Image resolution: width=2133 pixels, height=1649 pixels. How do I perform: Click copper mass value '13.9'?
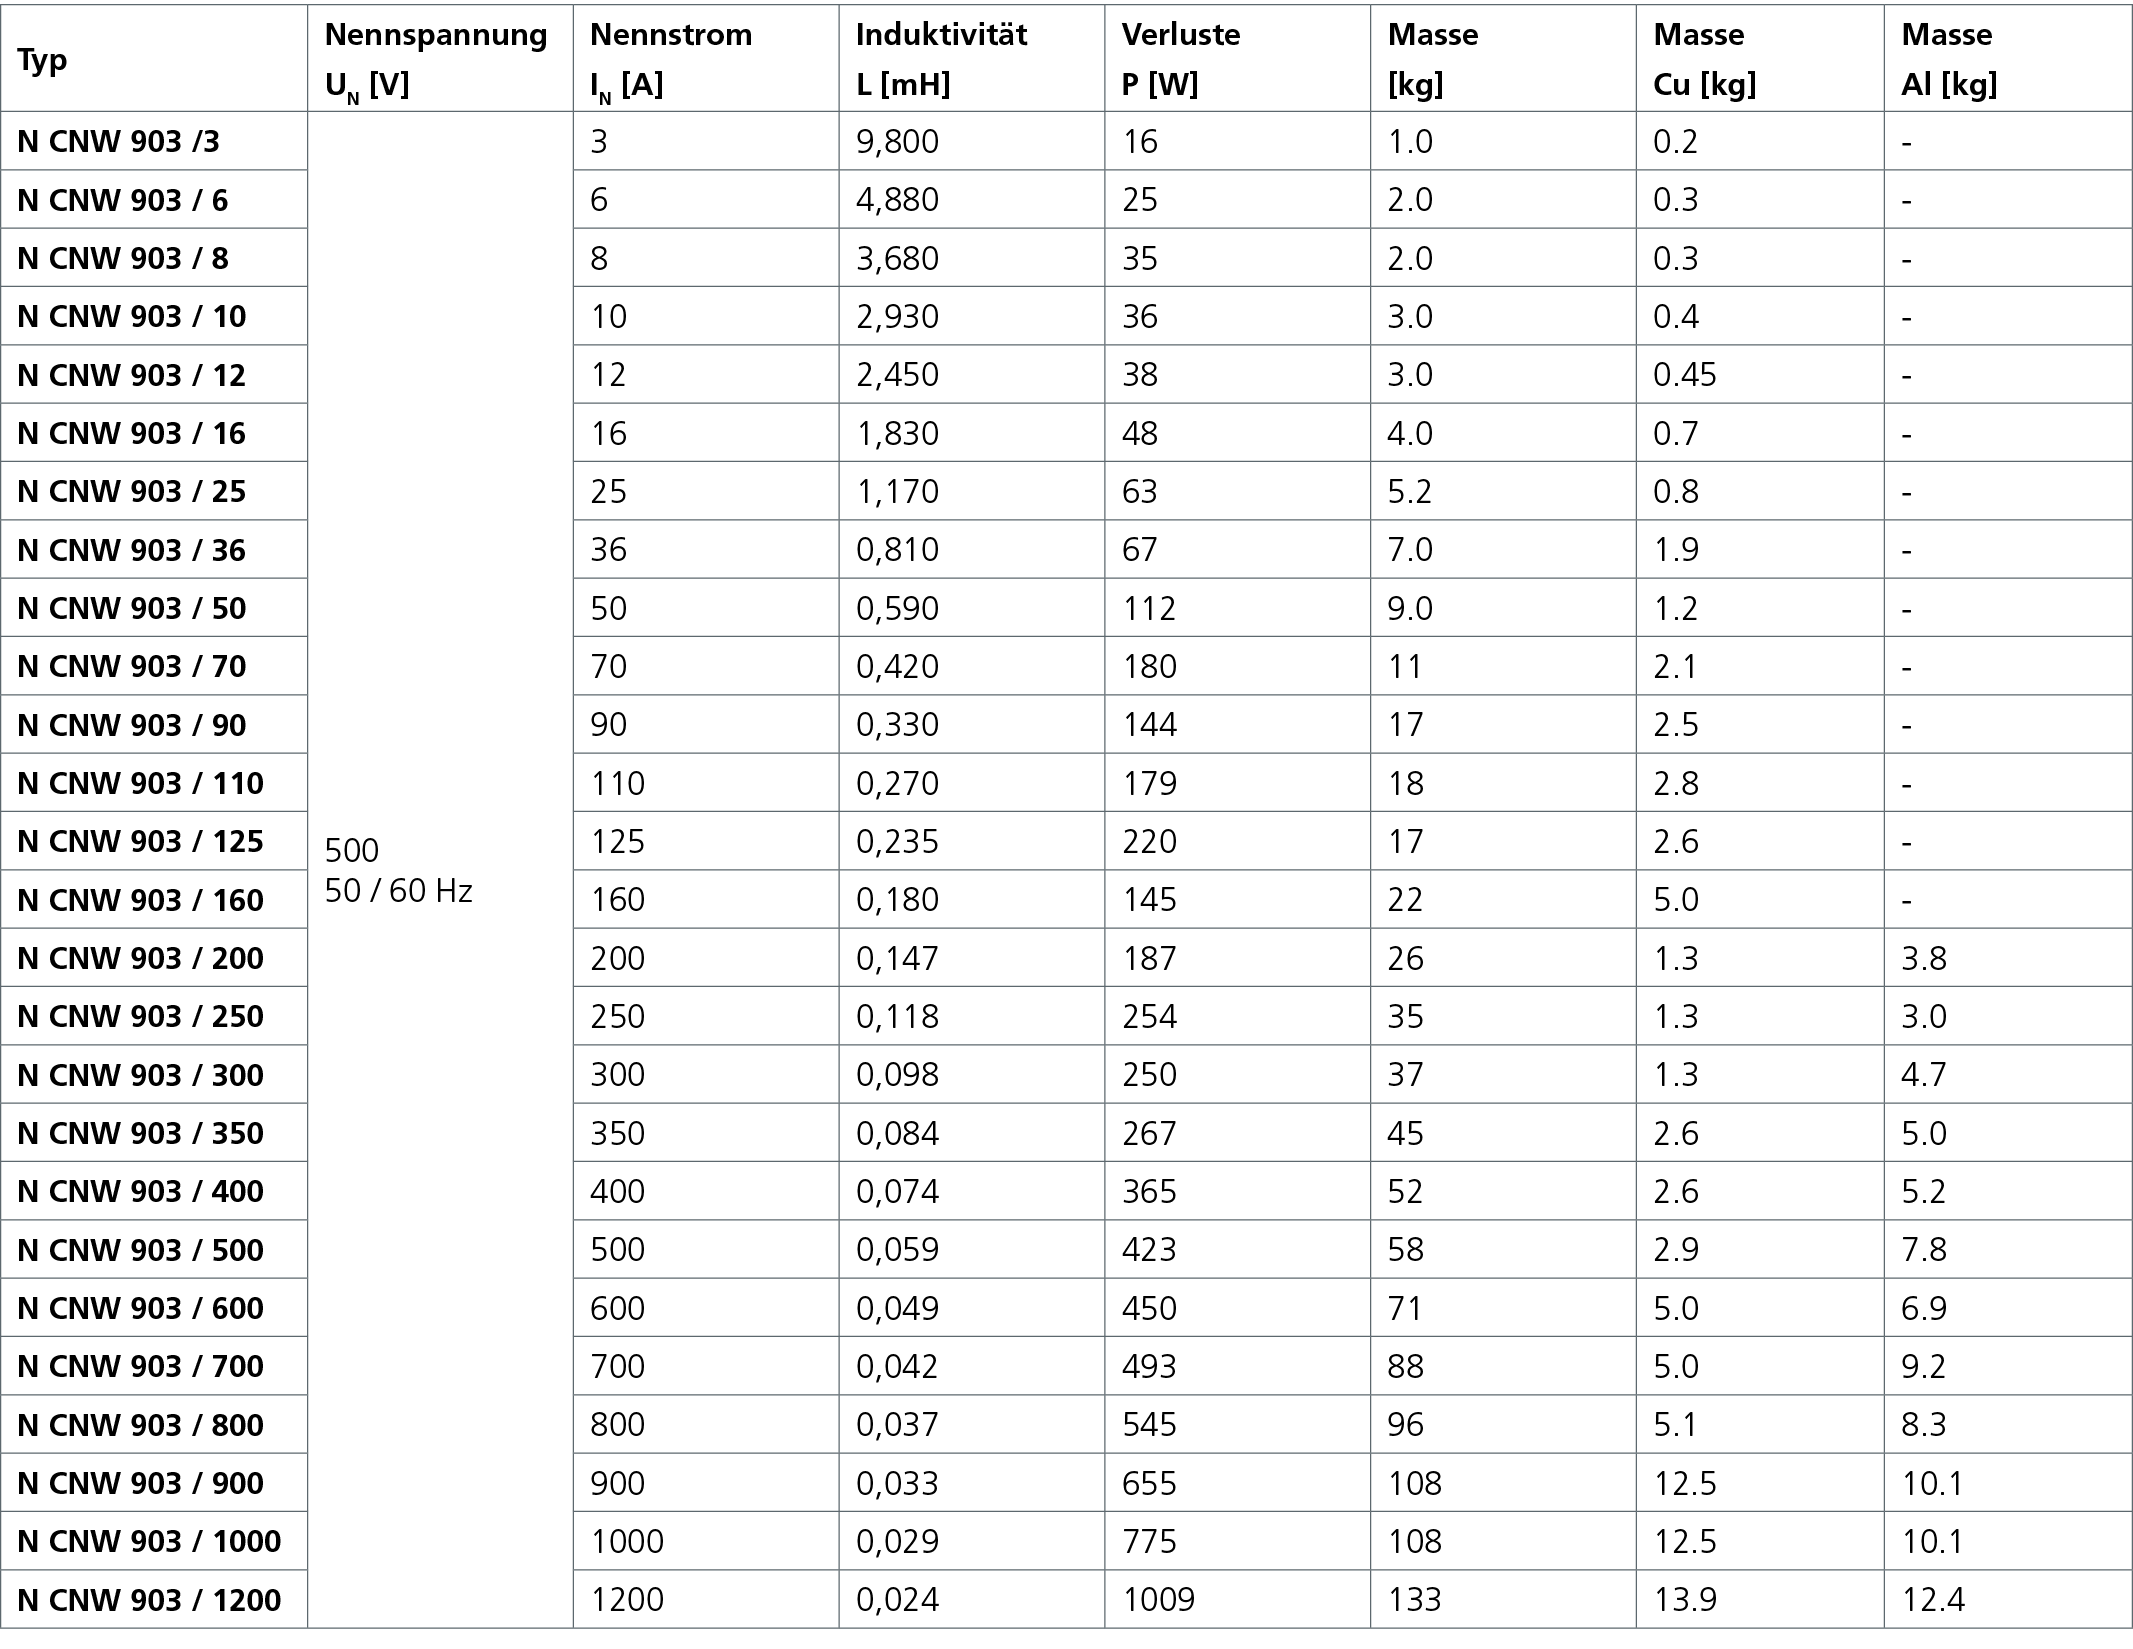coord(1685,1600)
